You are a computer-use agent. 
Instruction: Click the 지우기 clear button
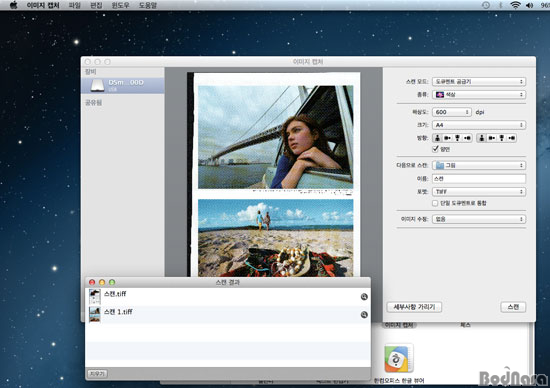click(97, 374)
